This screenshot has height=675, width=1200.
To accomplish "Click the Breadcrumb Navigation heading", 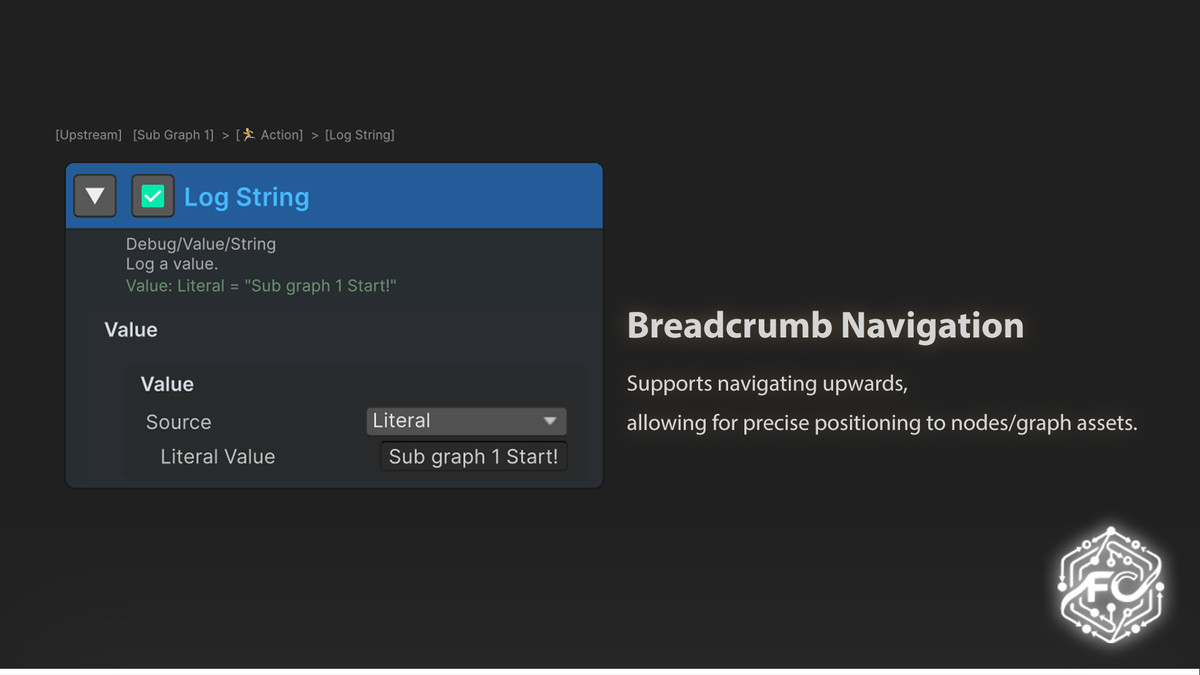I will point(825,326).
